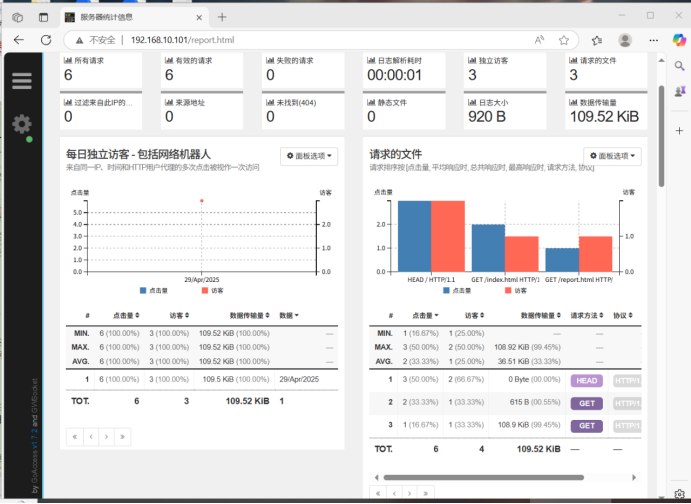
Task: Click the chart icon beside 数据传输量
Action: pos(573,102)
